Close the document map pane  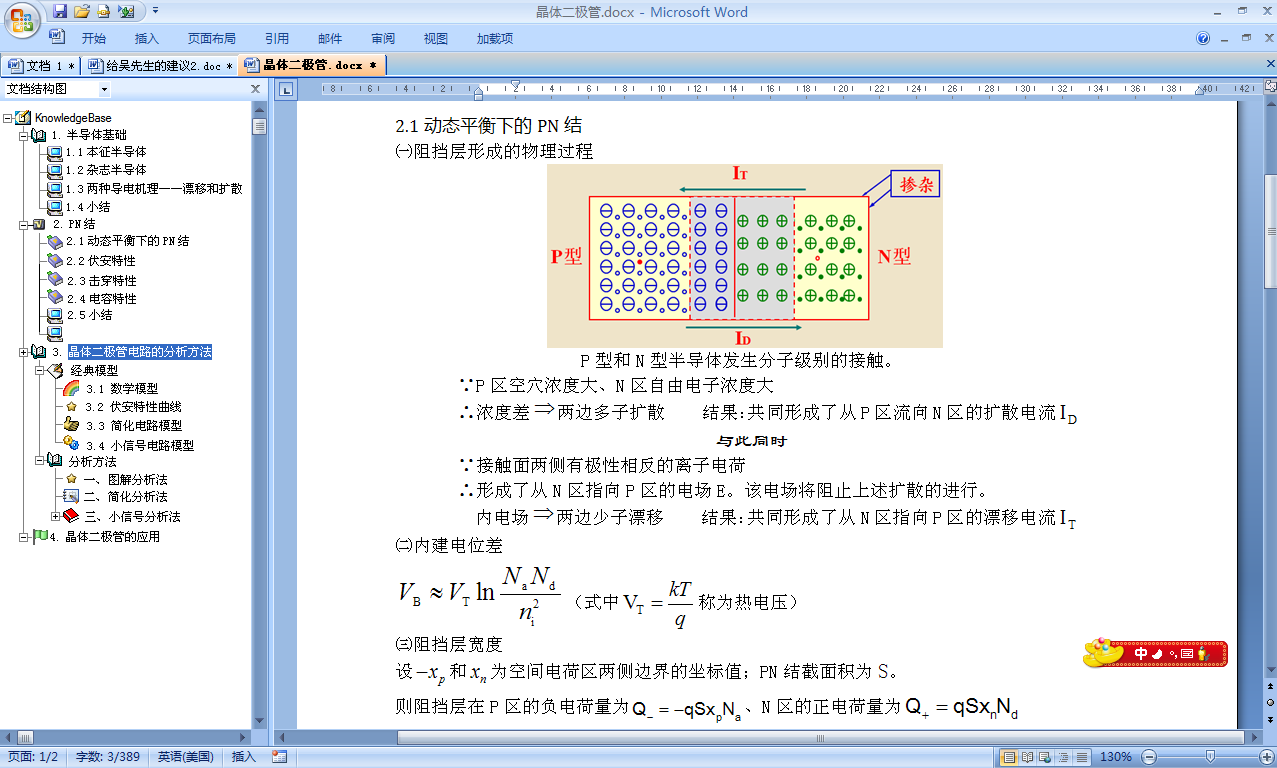click(x=255, y=89)
